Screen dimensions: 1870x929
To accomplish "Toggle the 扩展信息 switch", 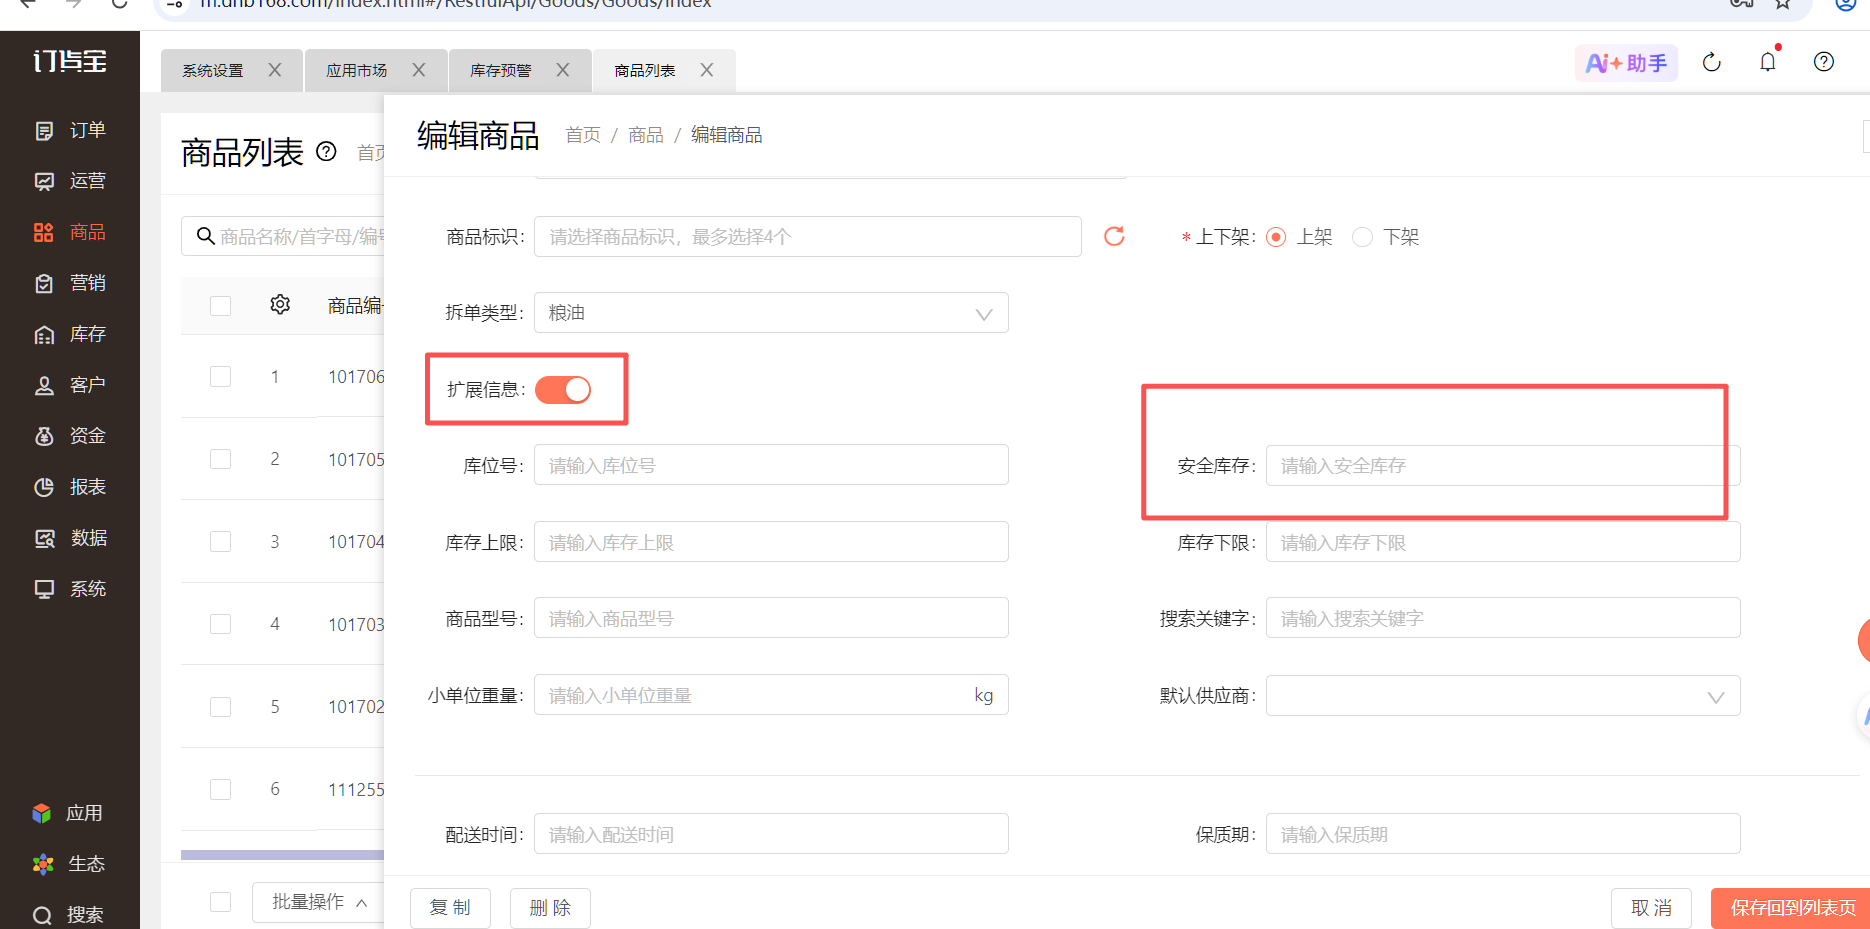I will pos(563,390).
